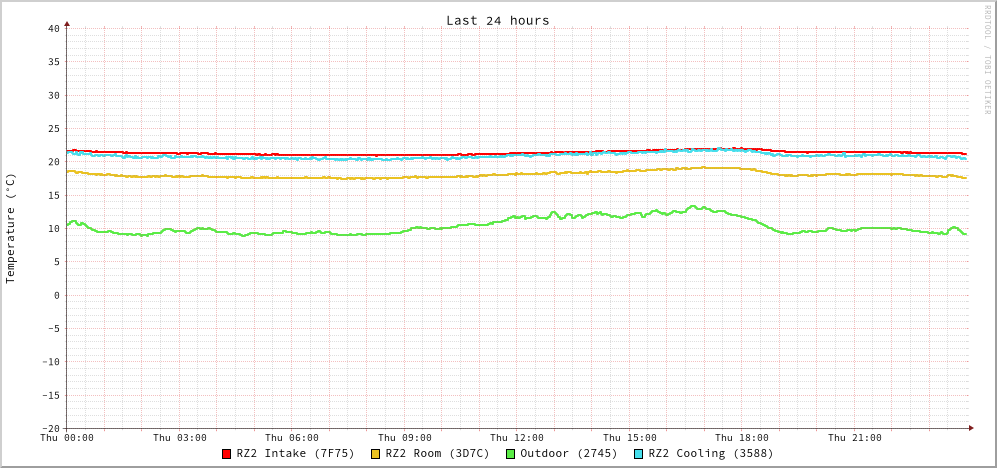The height and width of the screenshot is (468, 997).
Task: Click the green Outdoor legend swatch
Action: click(510, 454)
